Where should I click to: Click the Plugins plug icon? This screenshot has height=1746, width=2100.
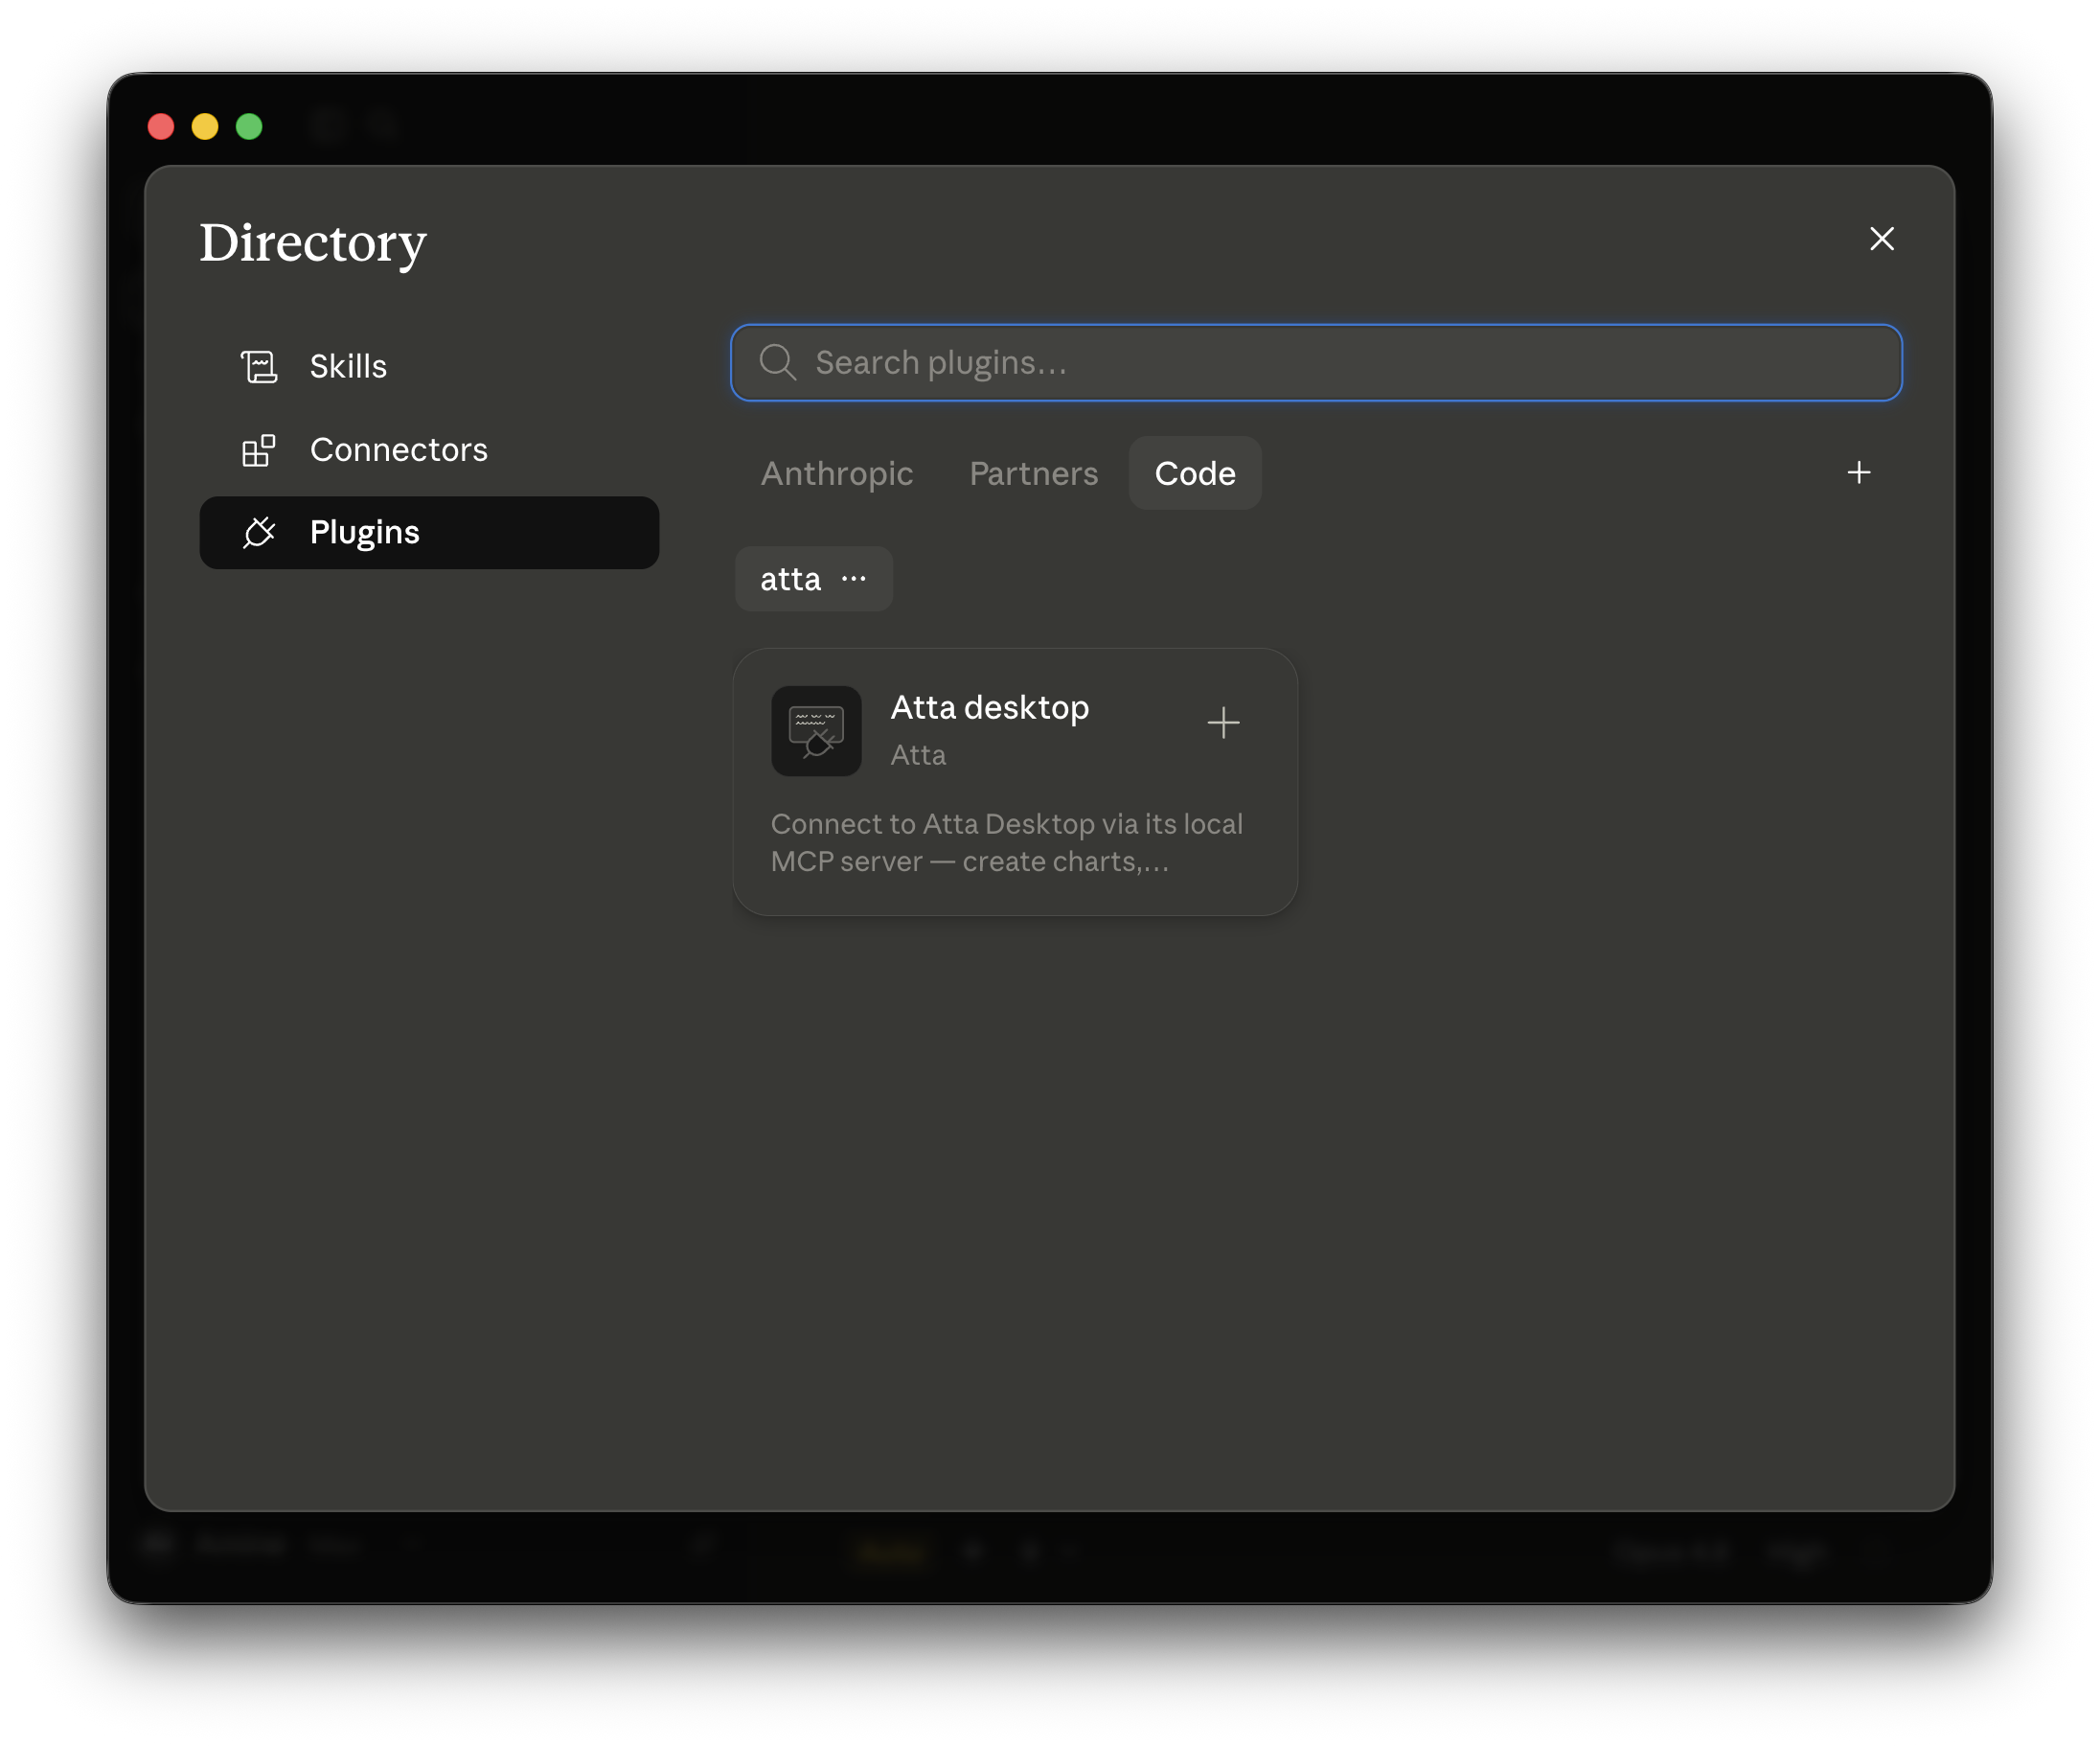pos(259,533)
